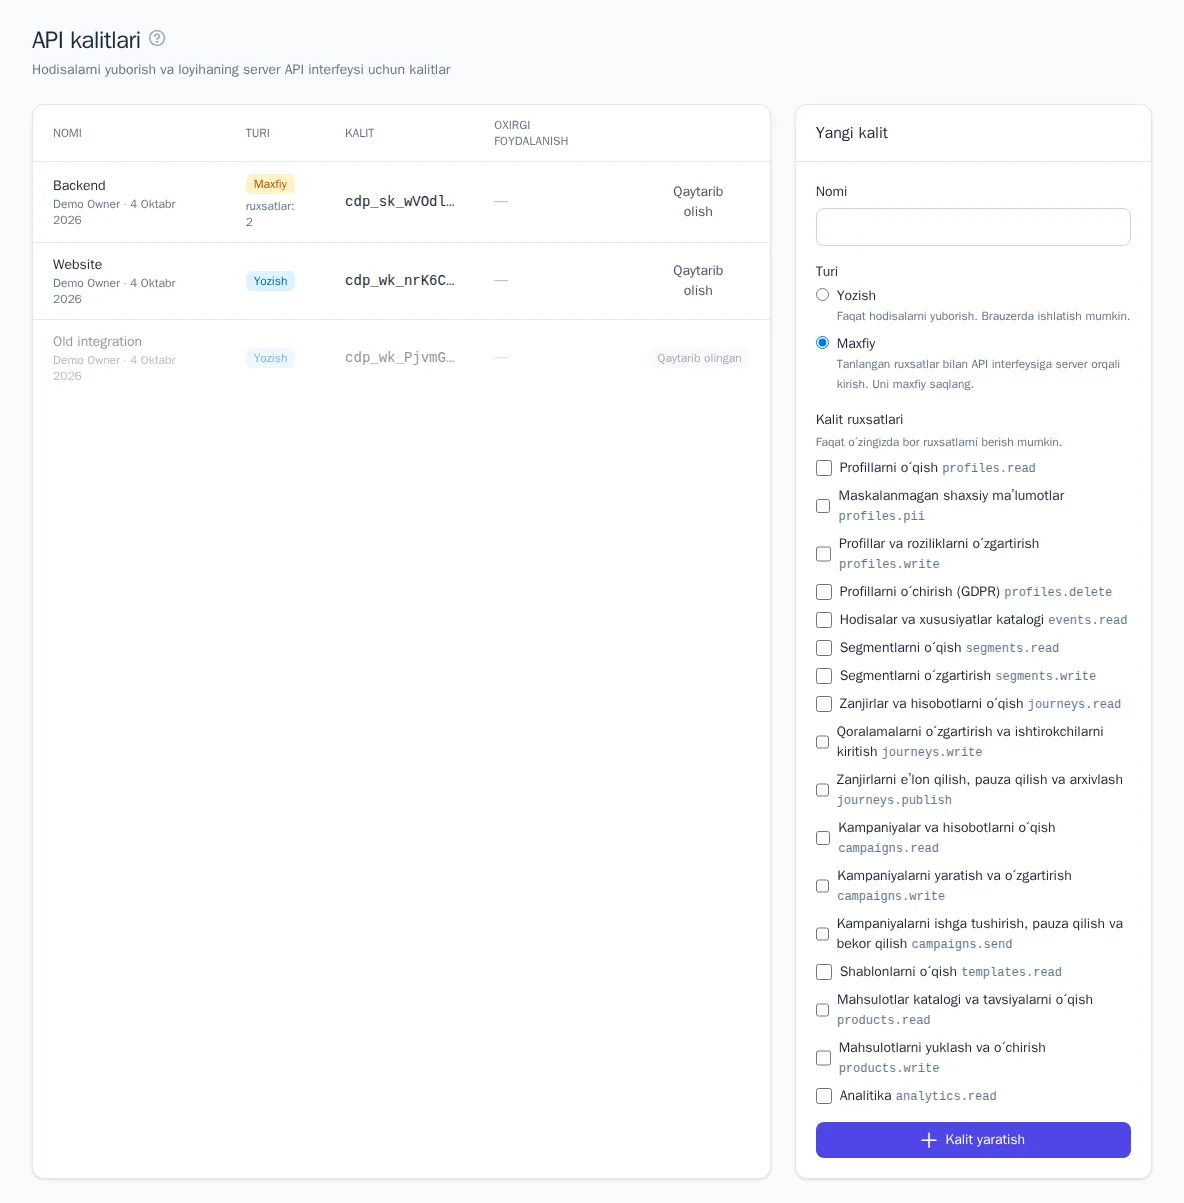1184x1203 pixels.
Task: Click the Backend key name
Action: (x=79, y=186)
